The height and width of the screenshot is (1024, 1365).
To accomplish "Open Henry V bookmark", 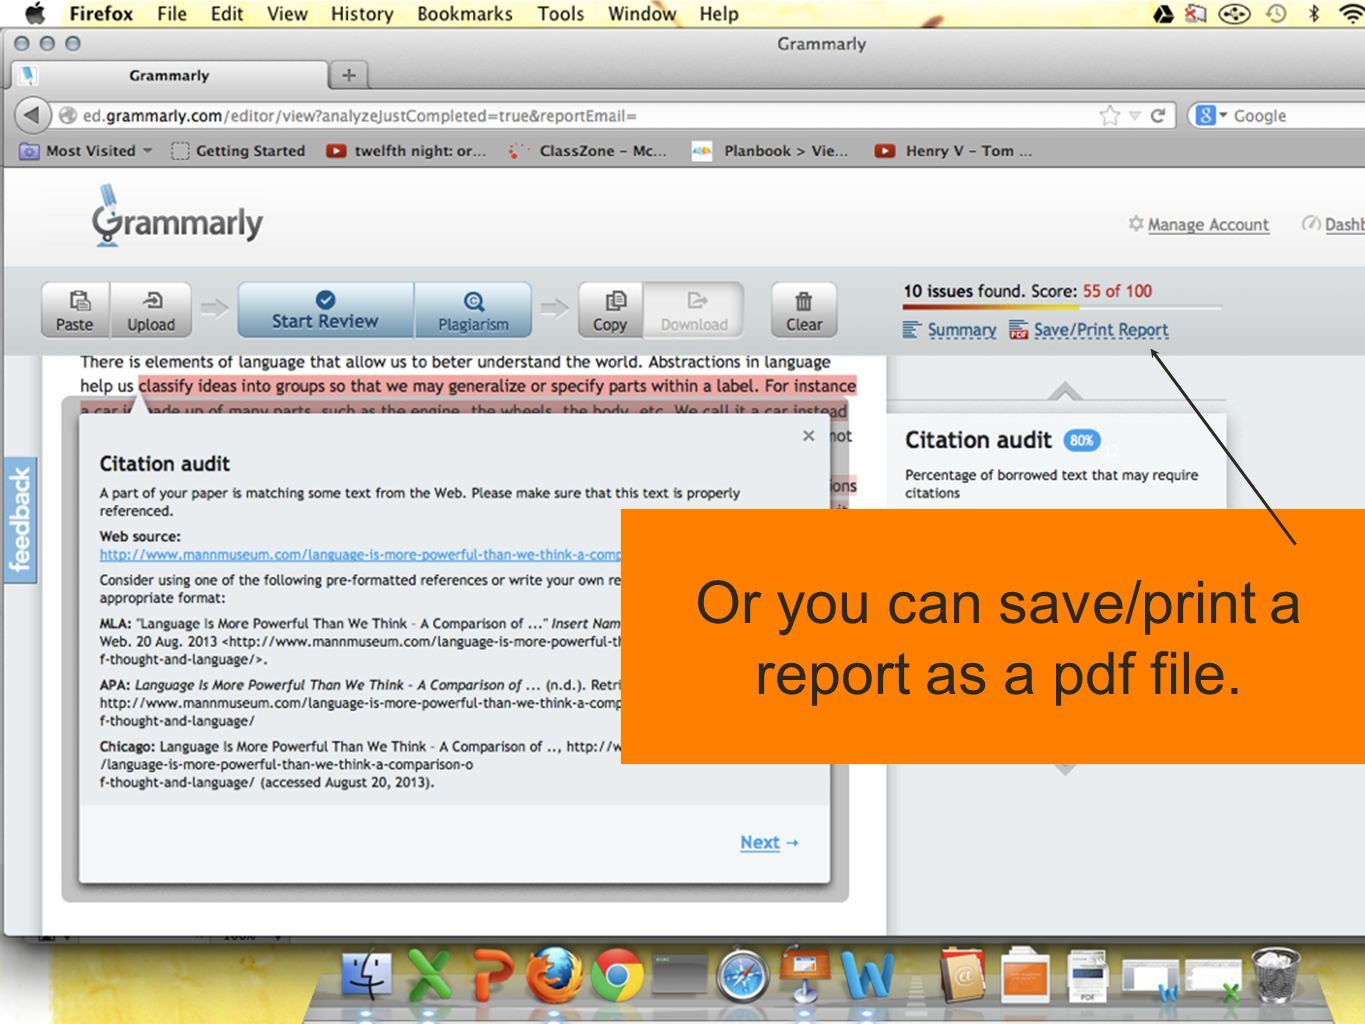I will pyautogui.click(x=953, y=151).
